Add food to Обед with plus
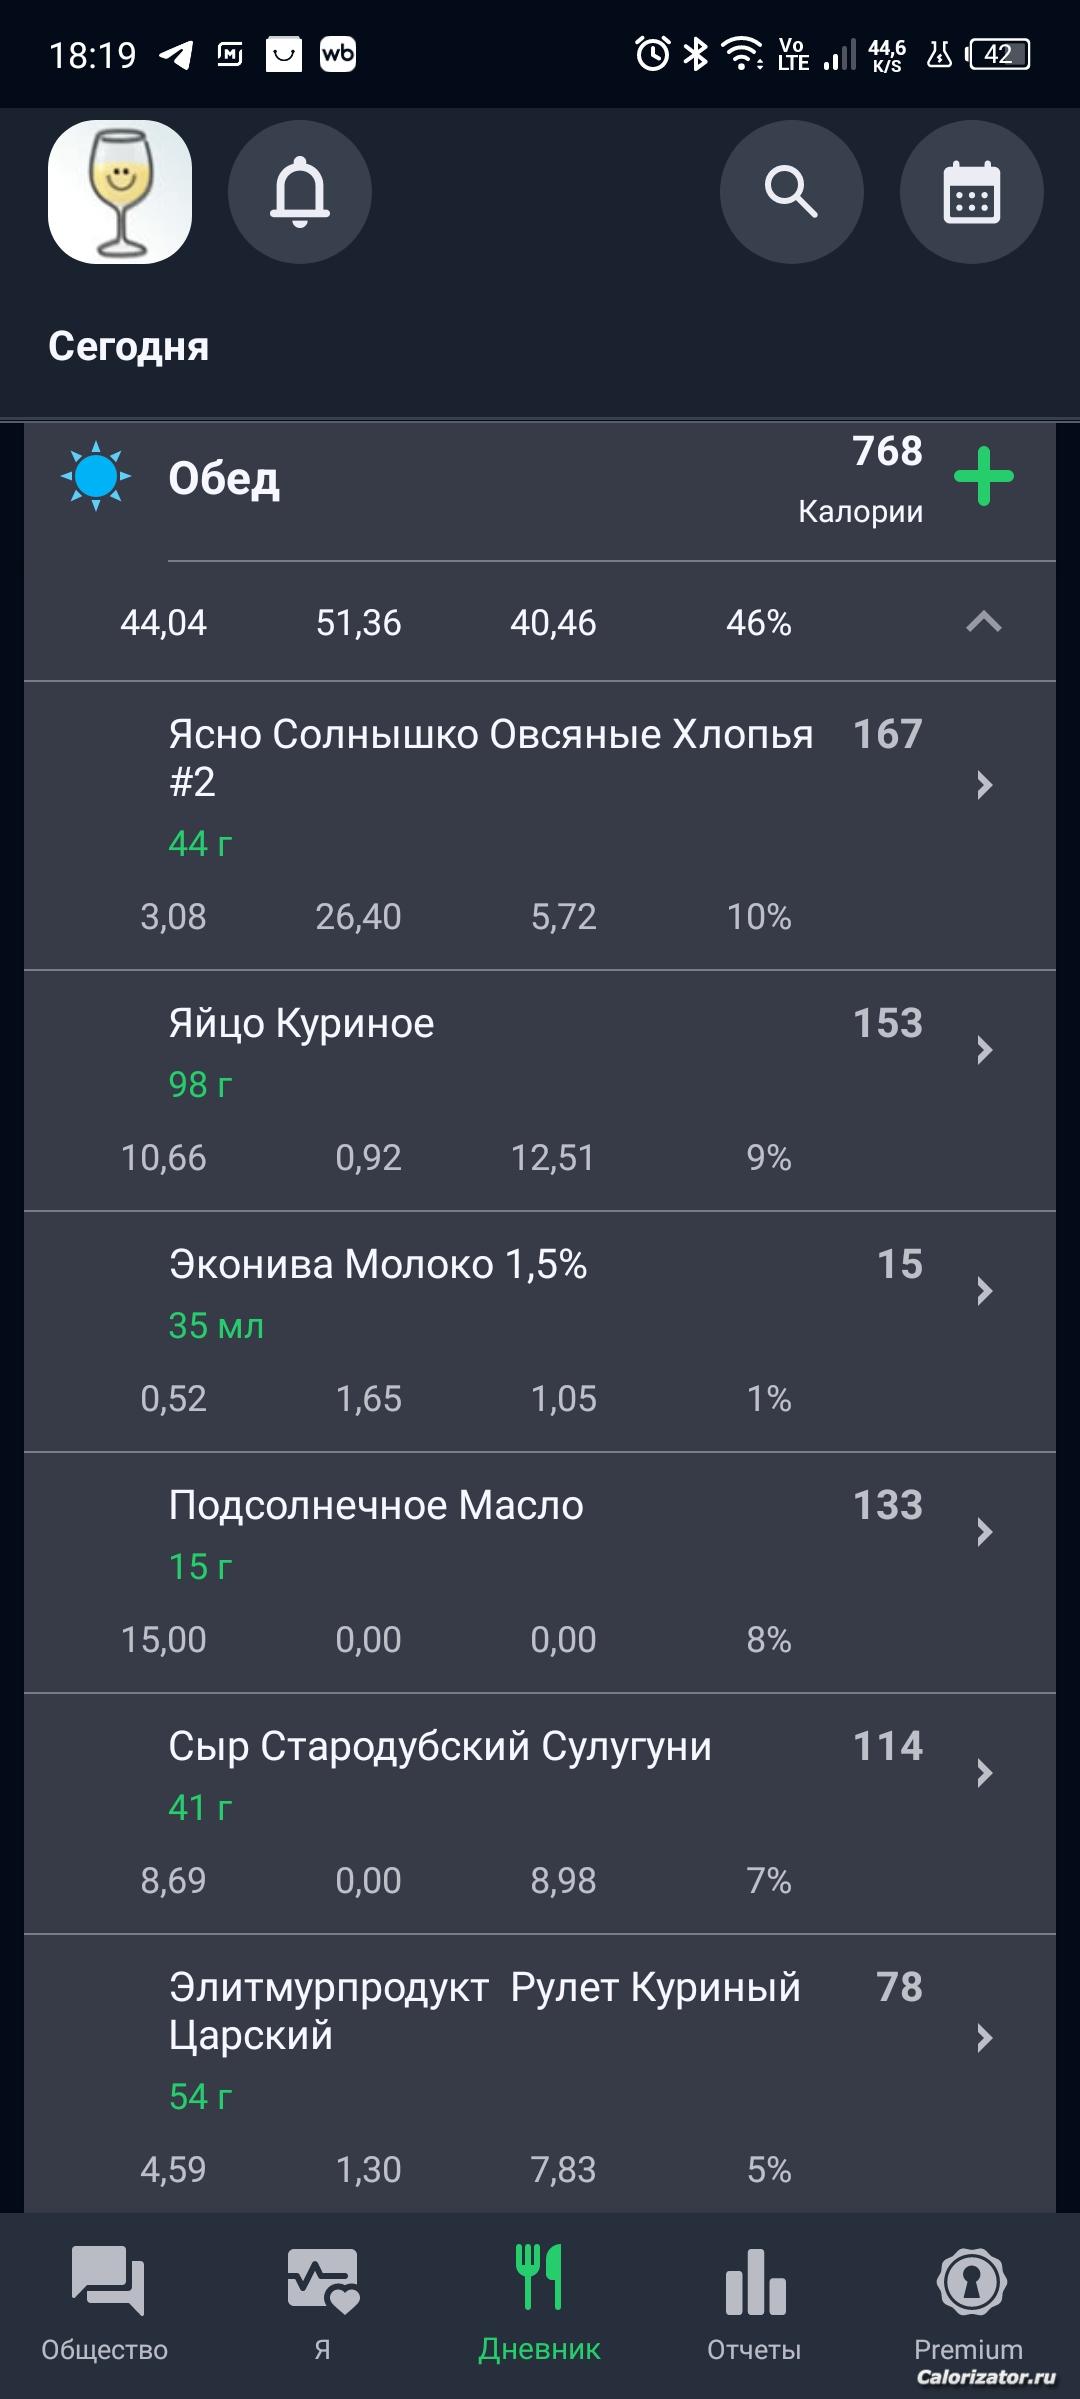 point(983,477)
